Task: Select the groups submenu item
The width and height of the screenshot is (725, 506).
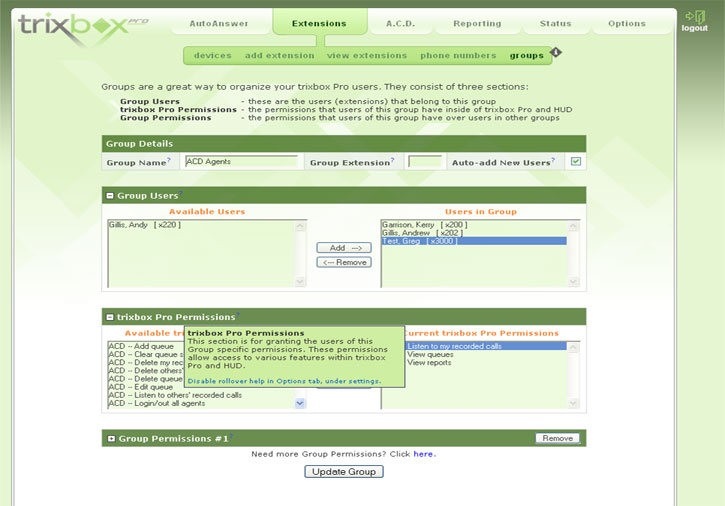Action: coord(527,56)
